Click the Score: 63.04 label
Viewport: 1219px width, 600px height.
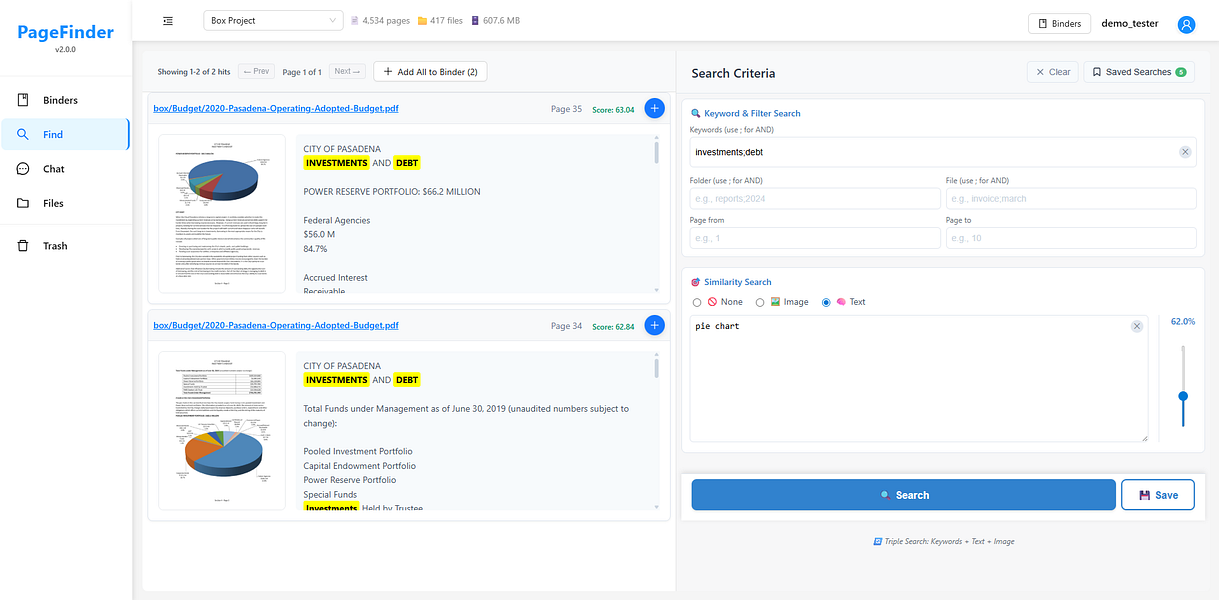[613, 109]
